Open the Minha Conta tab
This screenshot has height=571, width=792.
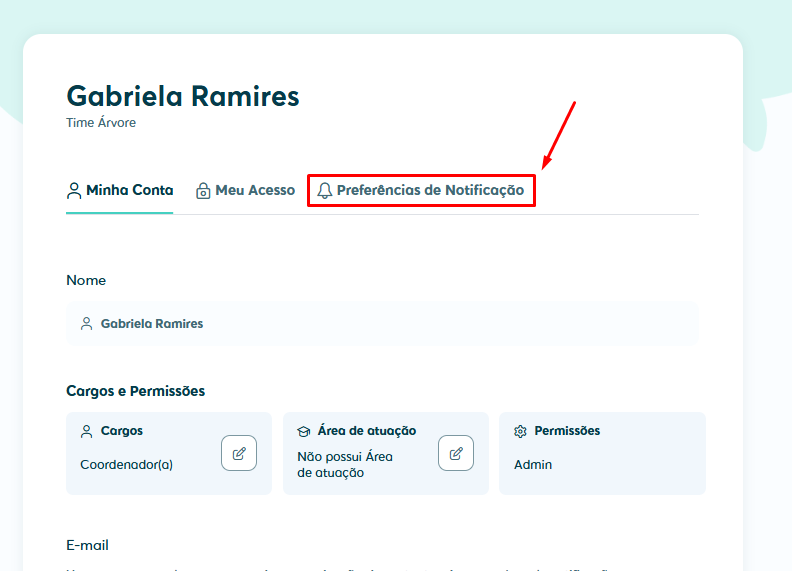coord(120,191)
